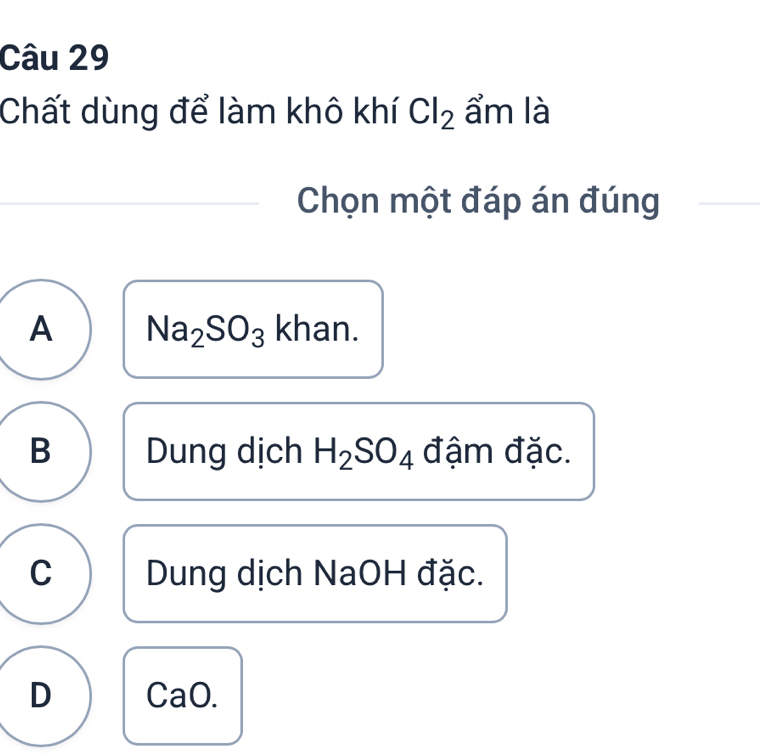760x754 pixels.
Task: Pick the radio circle labeled C
Action: coord(40,573)
